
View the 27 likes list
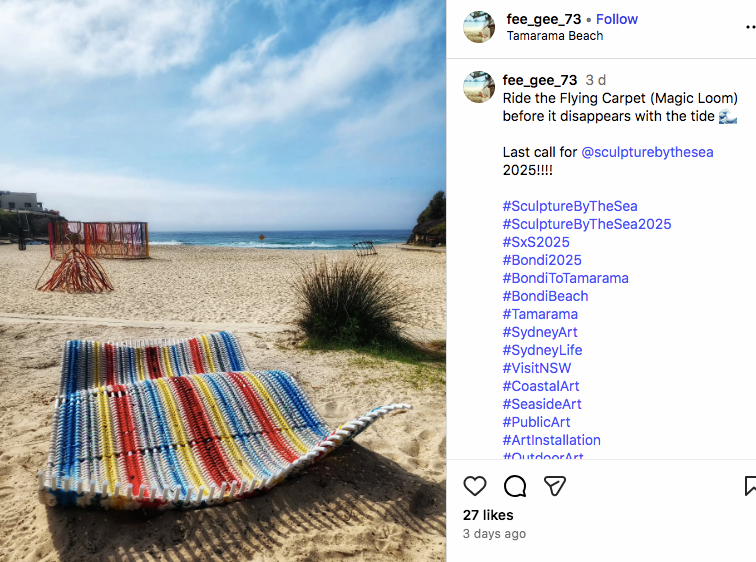click(x=488, y=515)
